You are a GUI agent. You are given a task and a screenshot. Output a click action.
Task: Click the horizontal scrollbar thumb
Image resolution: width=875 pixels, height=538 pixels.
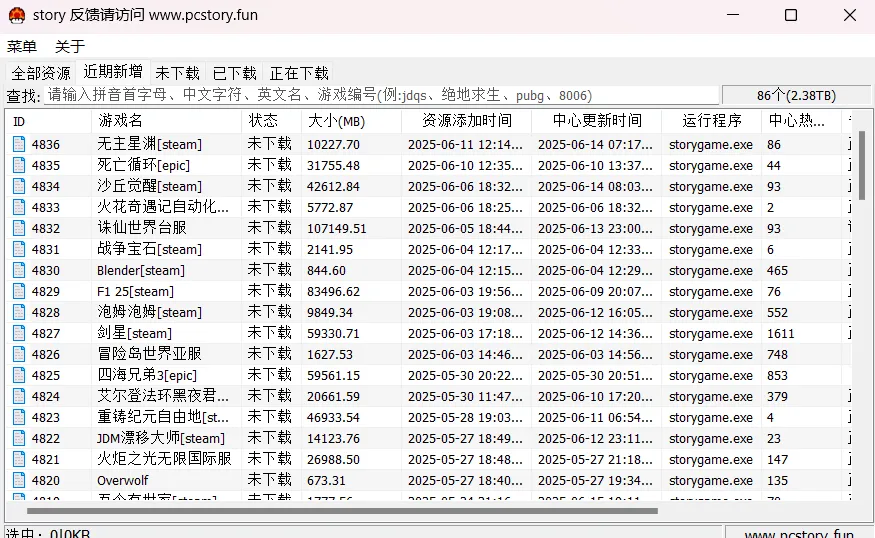tap(342, 511)
